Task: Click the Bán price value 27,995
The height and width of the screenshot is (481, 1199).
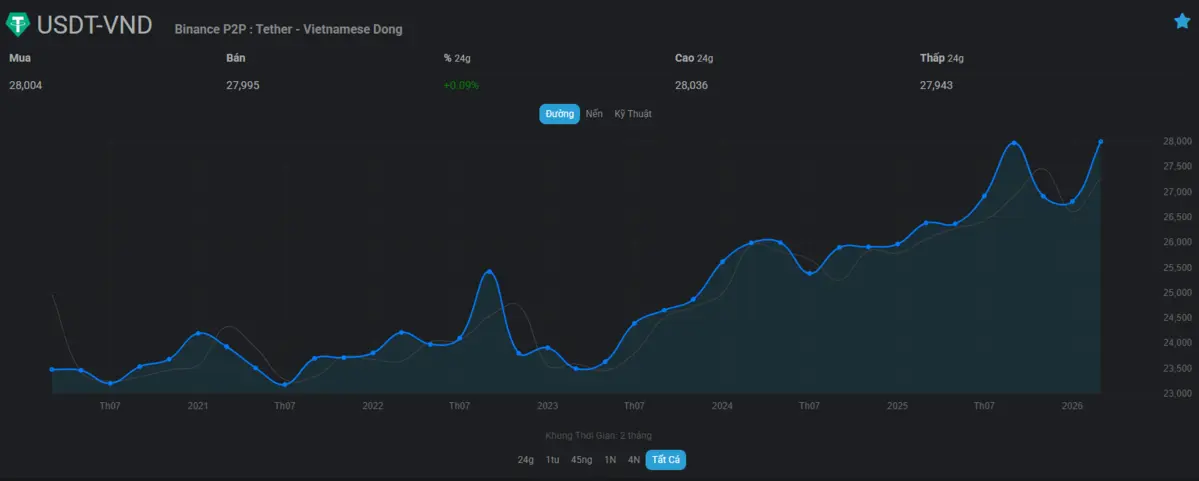Action: point(243,85)
